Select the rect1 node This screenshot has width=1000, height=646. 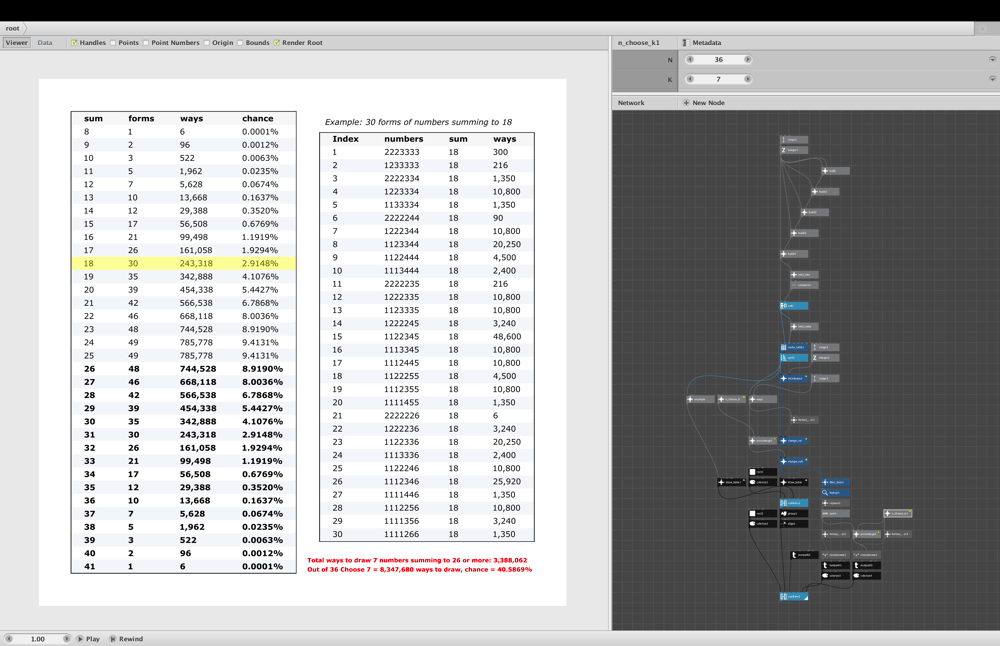click(x=763, y=472)
